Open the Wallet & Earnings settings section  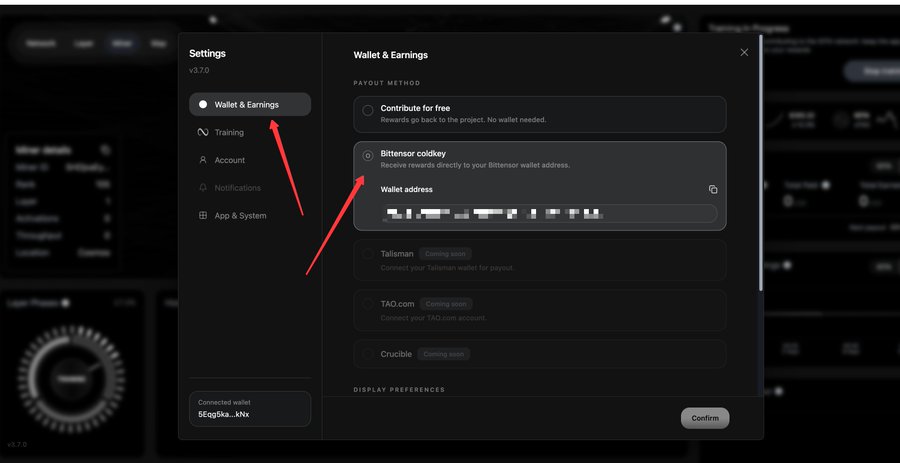250,104
